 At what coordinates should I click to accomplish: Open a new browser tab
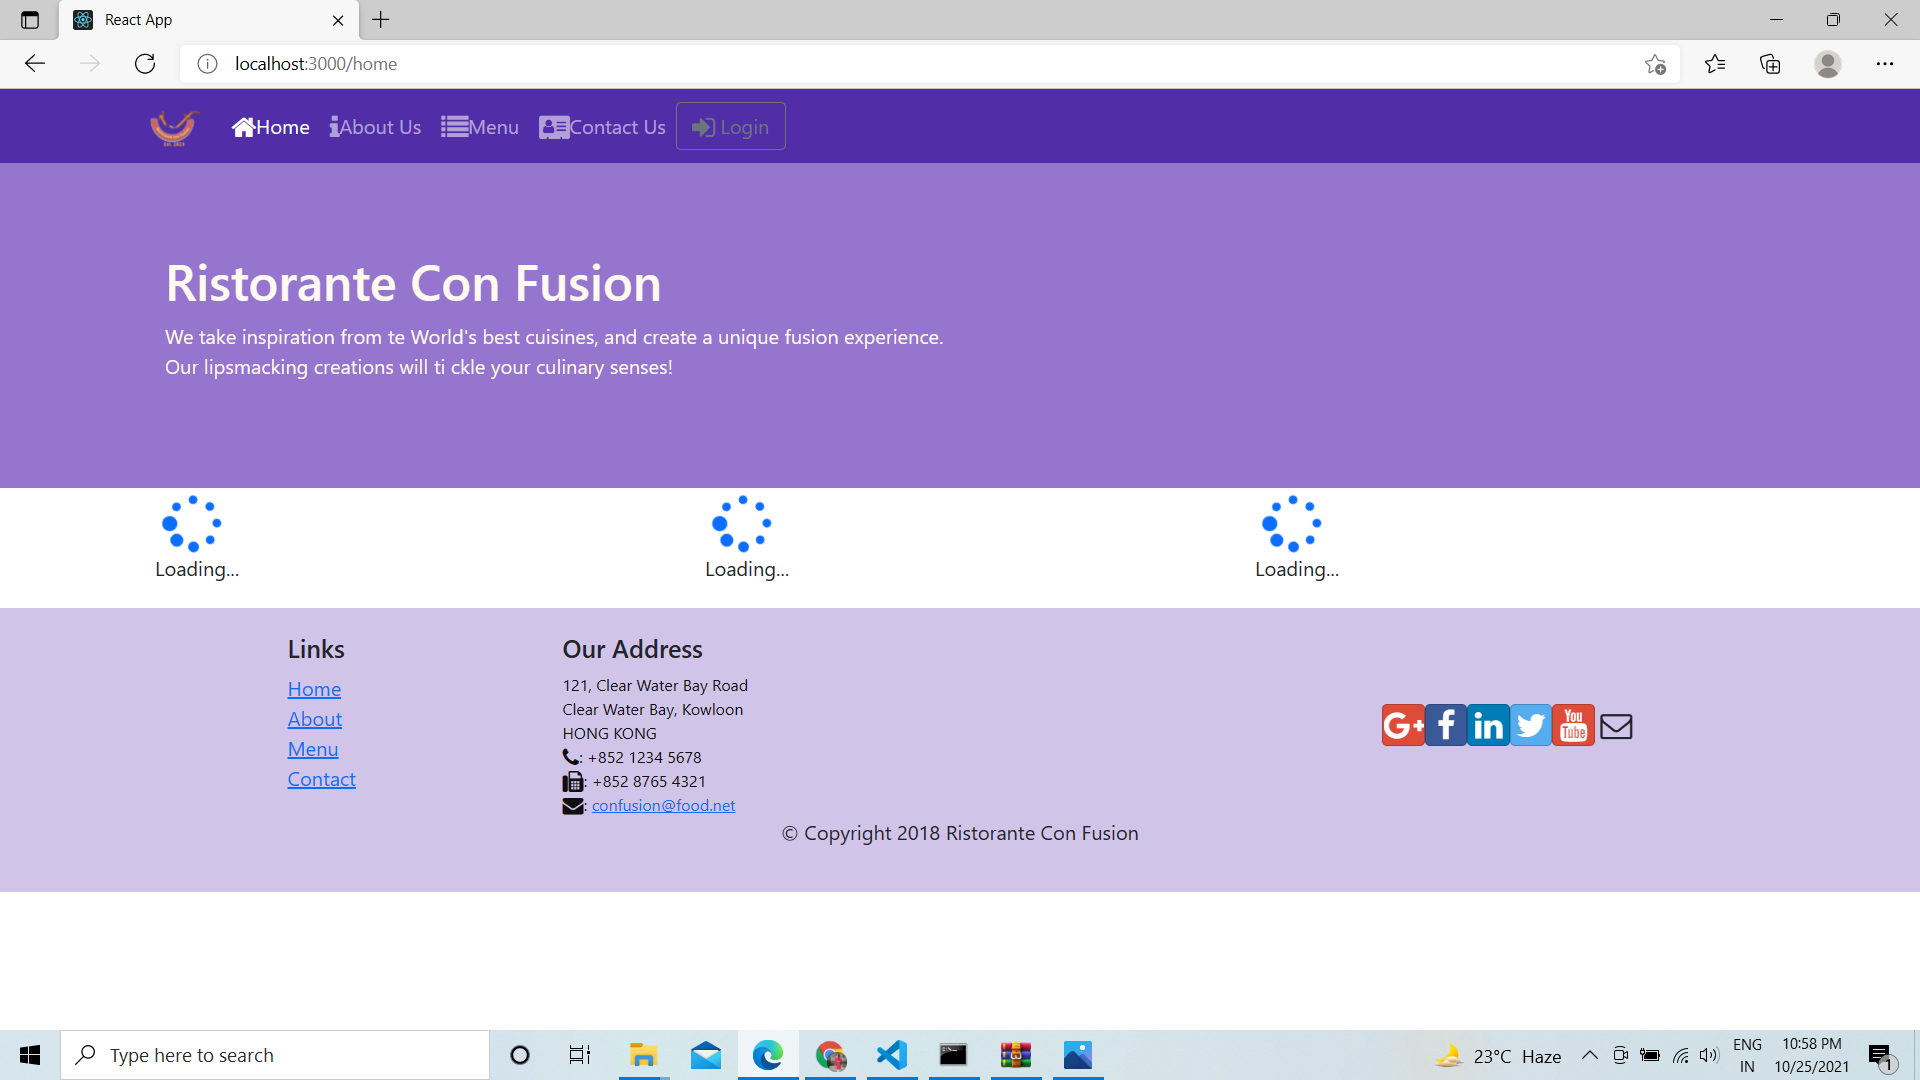381,20
